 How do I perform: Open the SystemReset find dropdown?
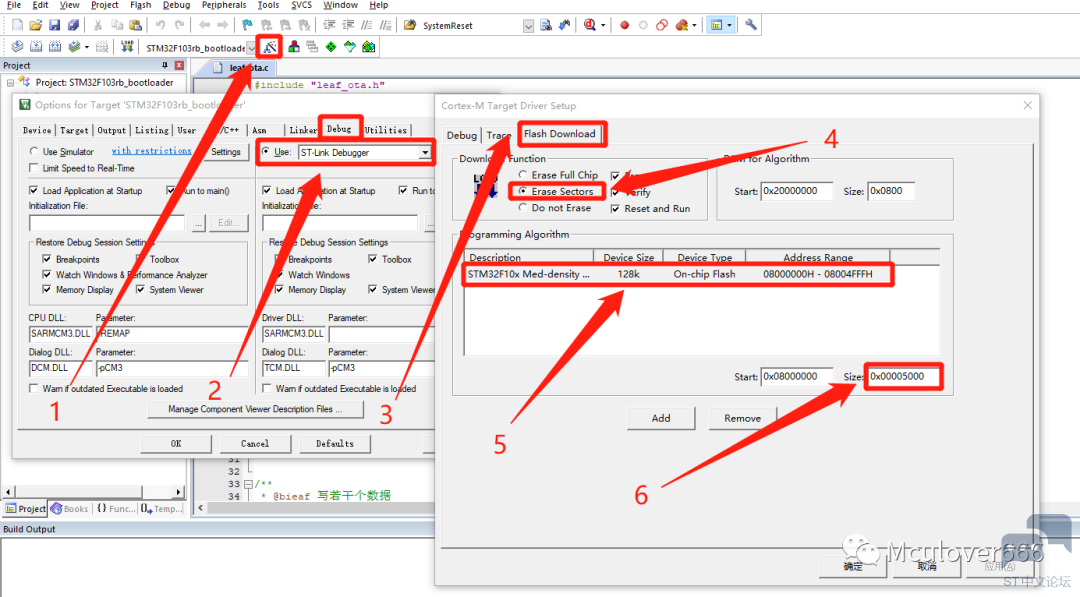528,26
